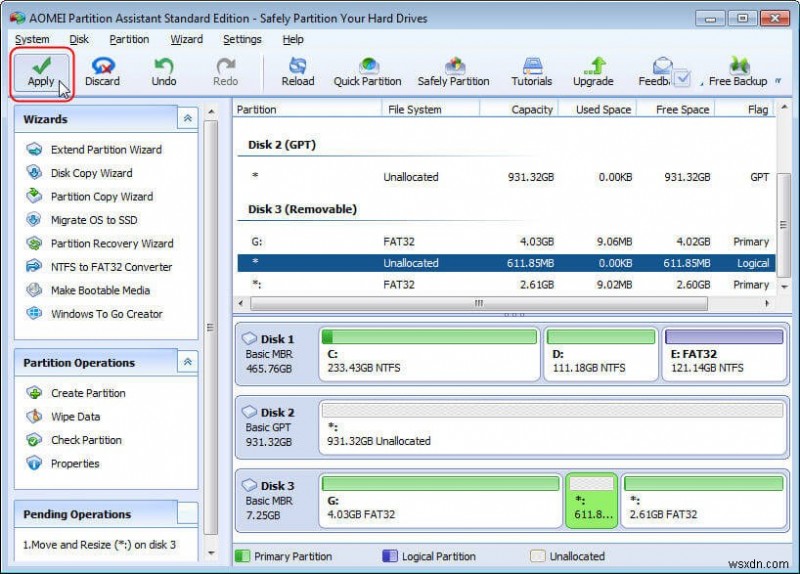Click the Upgrade arrow icon
Viewport: 800px width, 574px height.
[x=593, y=66]
